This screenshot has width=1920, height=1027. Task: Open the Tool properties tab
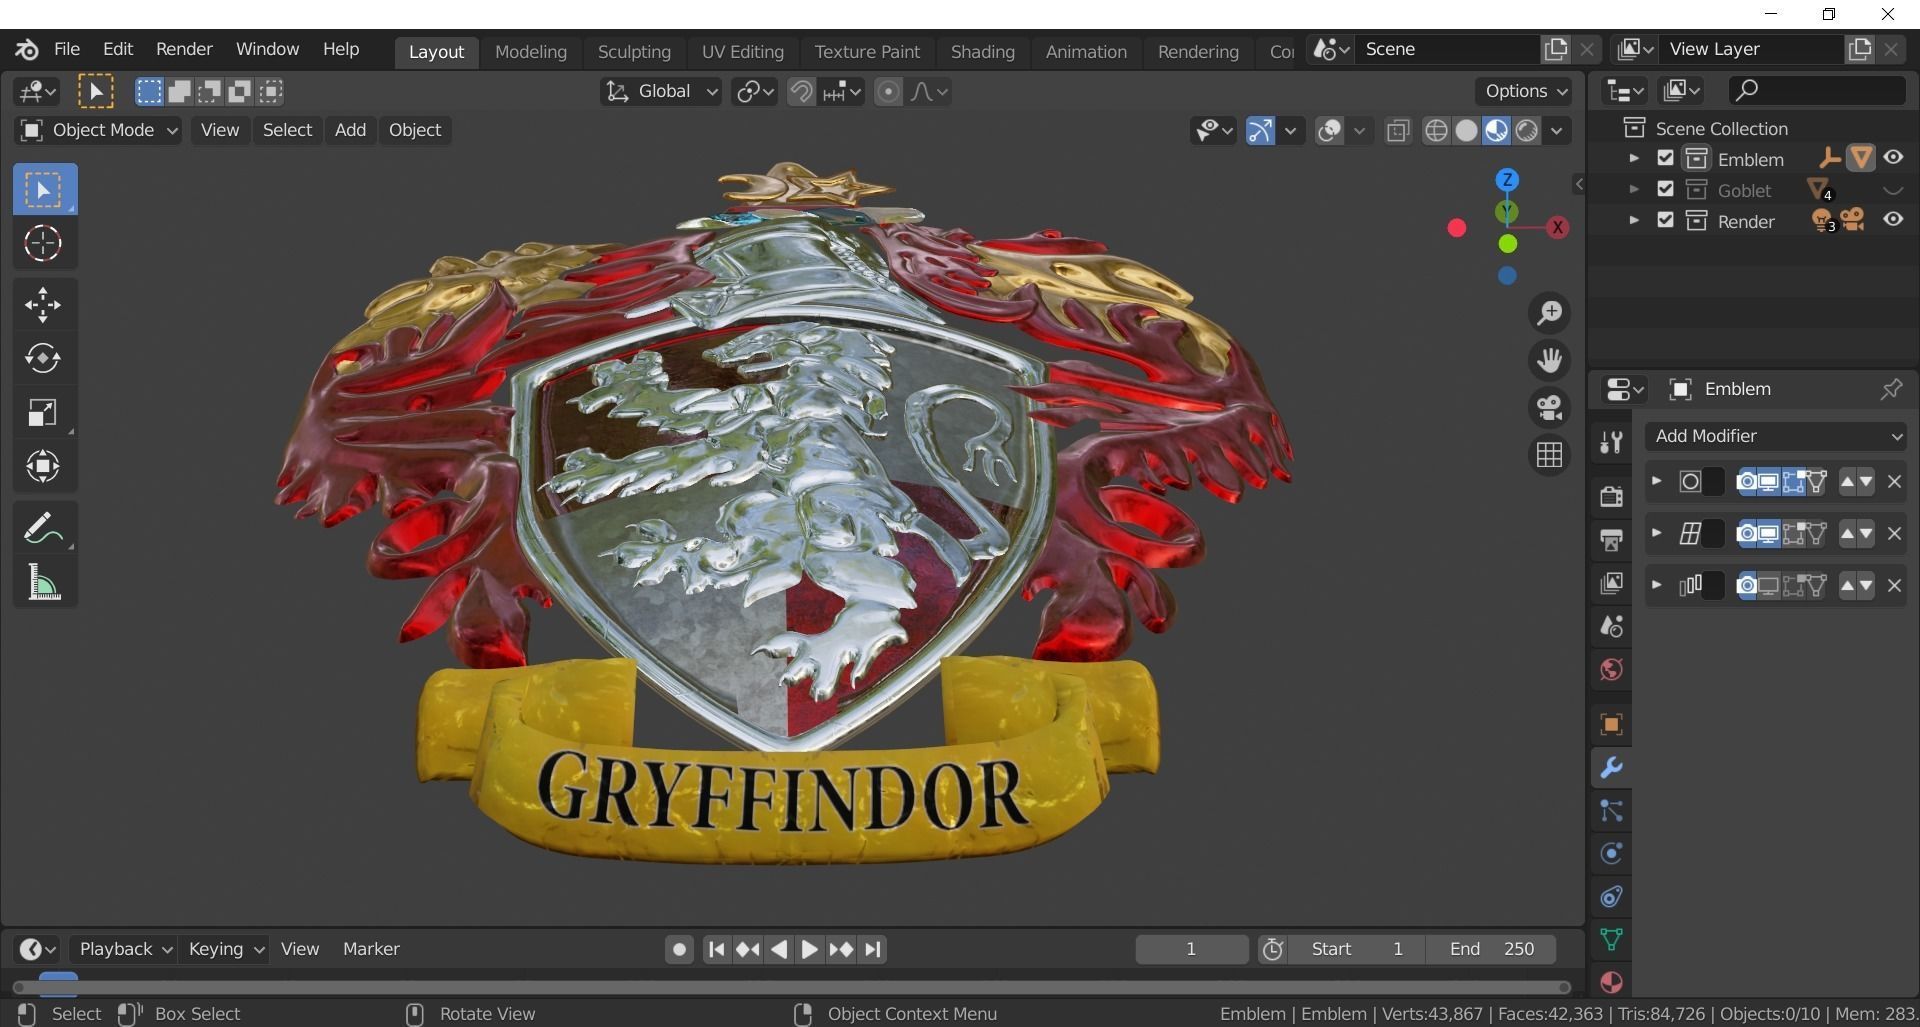[x=1611, y=443]
